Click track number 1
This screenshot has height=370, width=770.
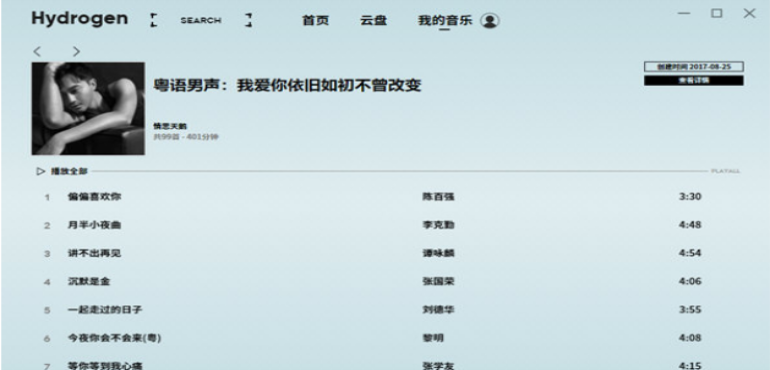click(48, 198)
